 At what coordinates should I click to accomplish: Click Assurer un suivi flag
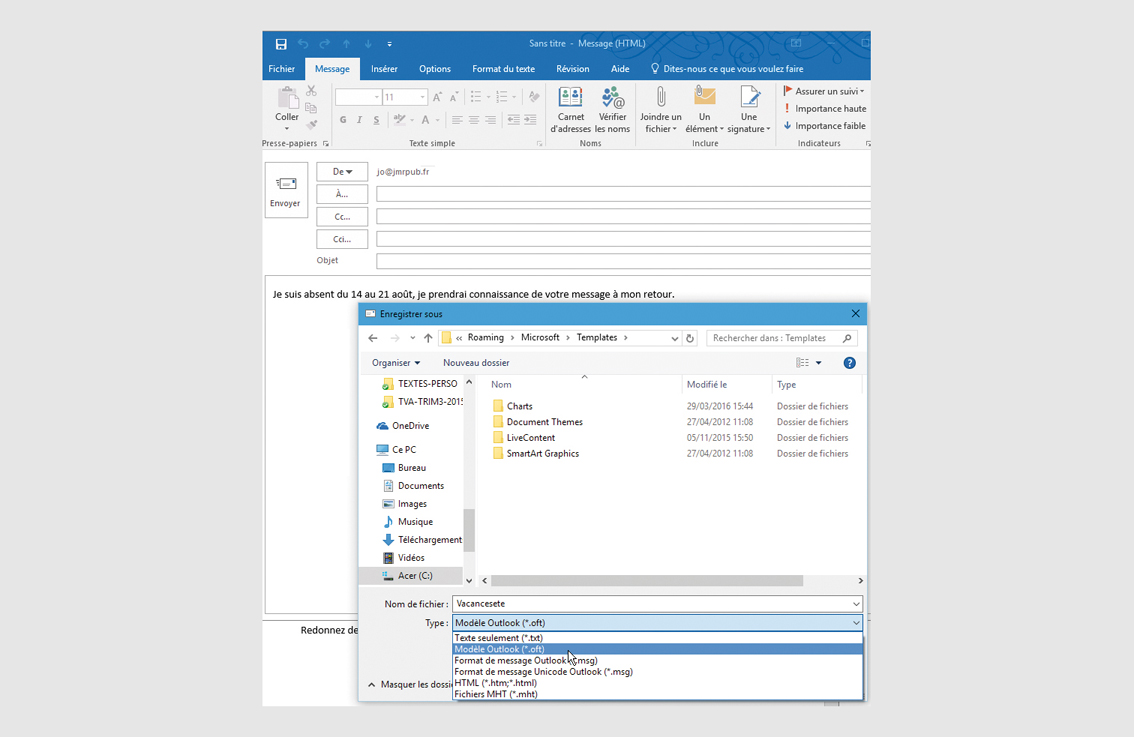824,91
